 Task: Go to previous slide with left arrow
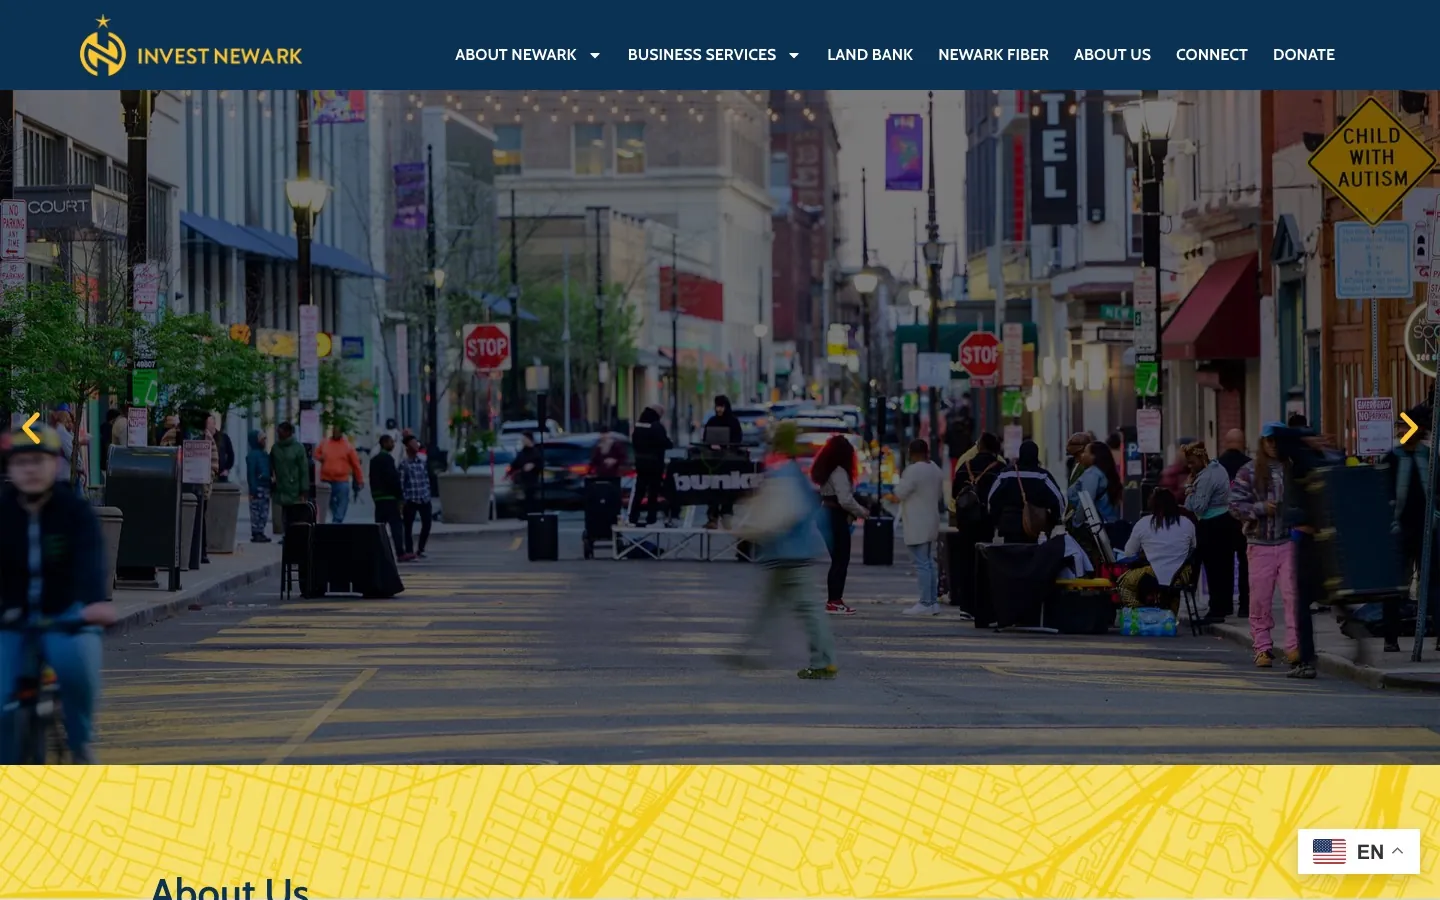(x=31, y=428)
